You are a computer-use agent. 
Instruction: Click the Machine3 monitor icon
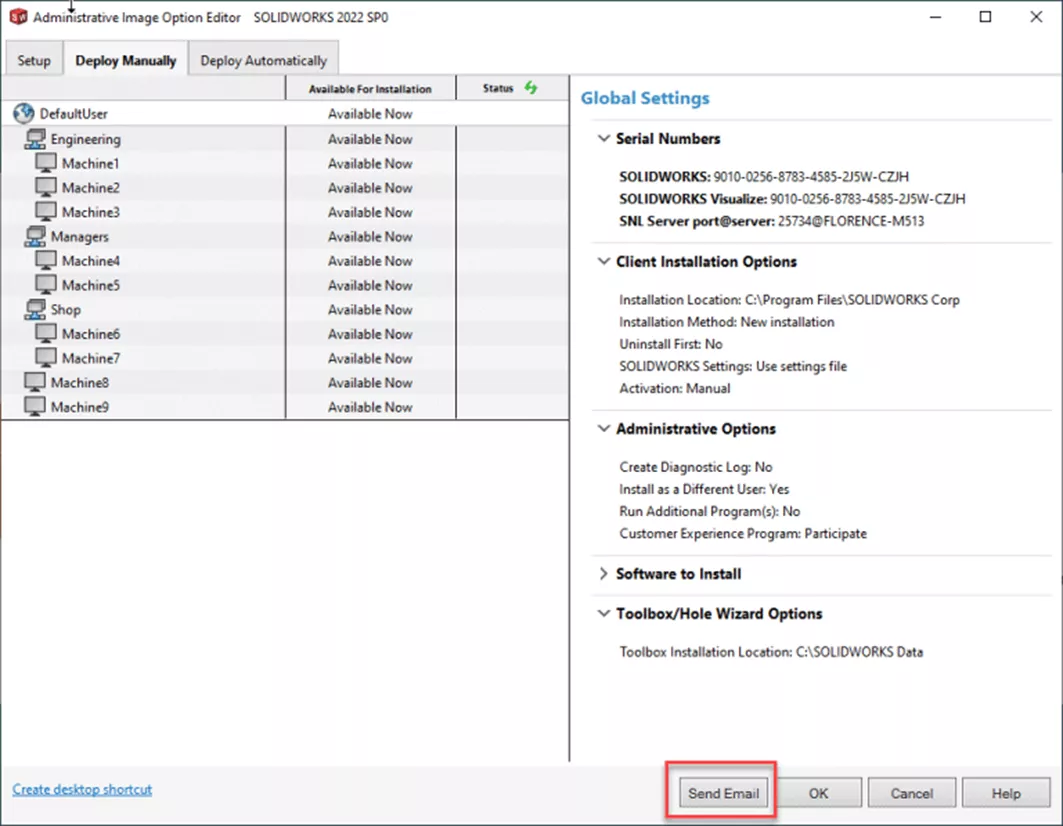(46, 212)
